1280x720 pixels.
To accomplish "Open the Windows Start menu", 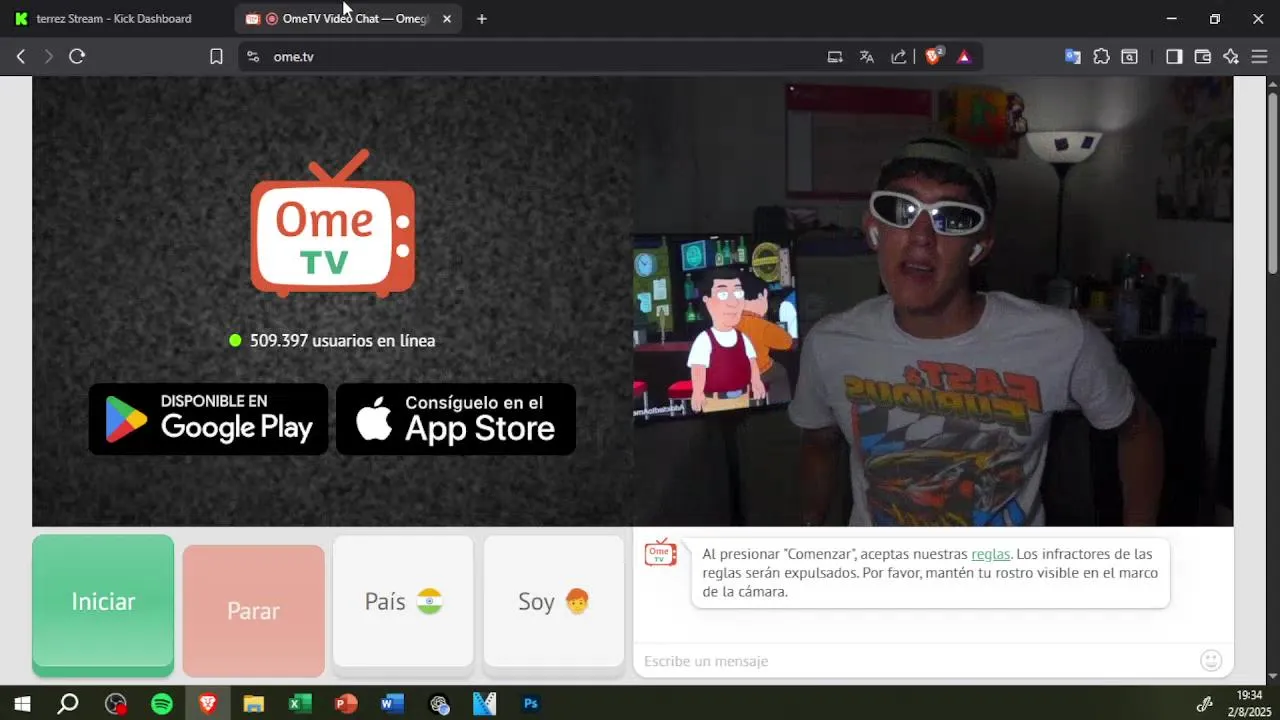I will tap(22, 704).
